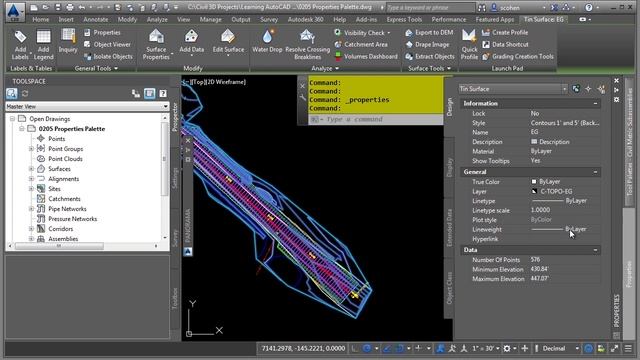Image resolution: width=640 pixels, height=360 pixels.
Task: Click the True Color ByLayer swatch
Action: tap(533, 182)
